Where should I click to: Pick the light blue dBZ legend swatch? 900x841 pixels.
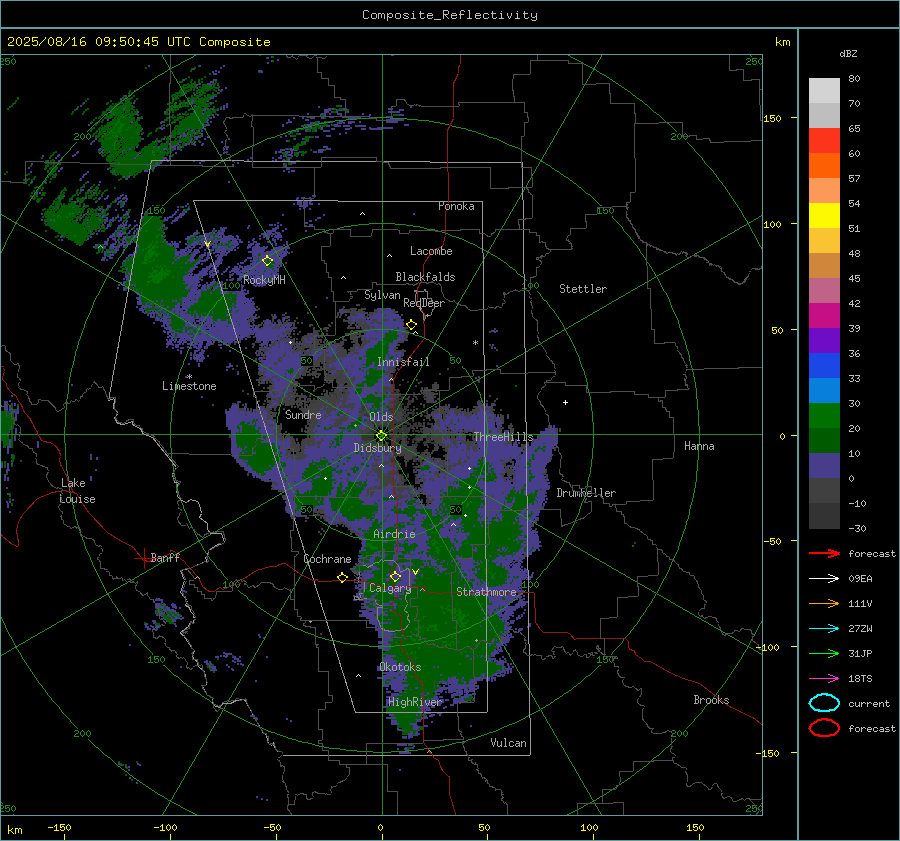pyautogui.click(x=824, y=391)
